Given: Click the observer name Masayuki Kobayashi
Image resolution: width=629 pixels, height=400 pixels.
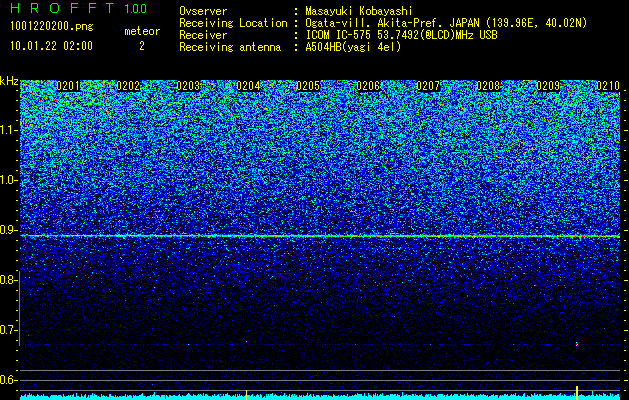Looking at the screenshot, I should click(359, 11).
